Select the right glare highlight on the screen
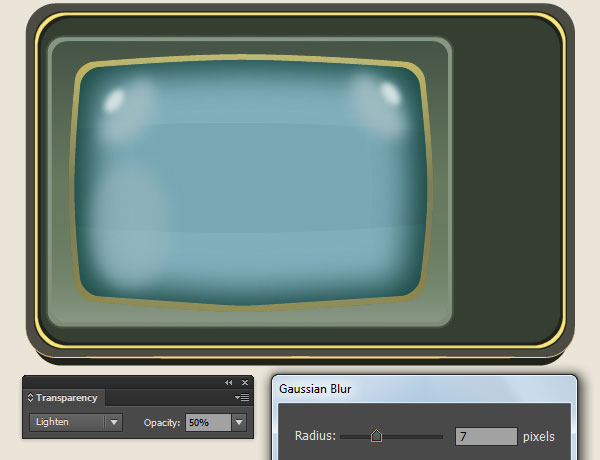 [390, 93]
